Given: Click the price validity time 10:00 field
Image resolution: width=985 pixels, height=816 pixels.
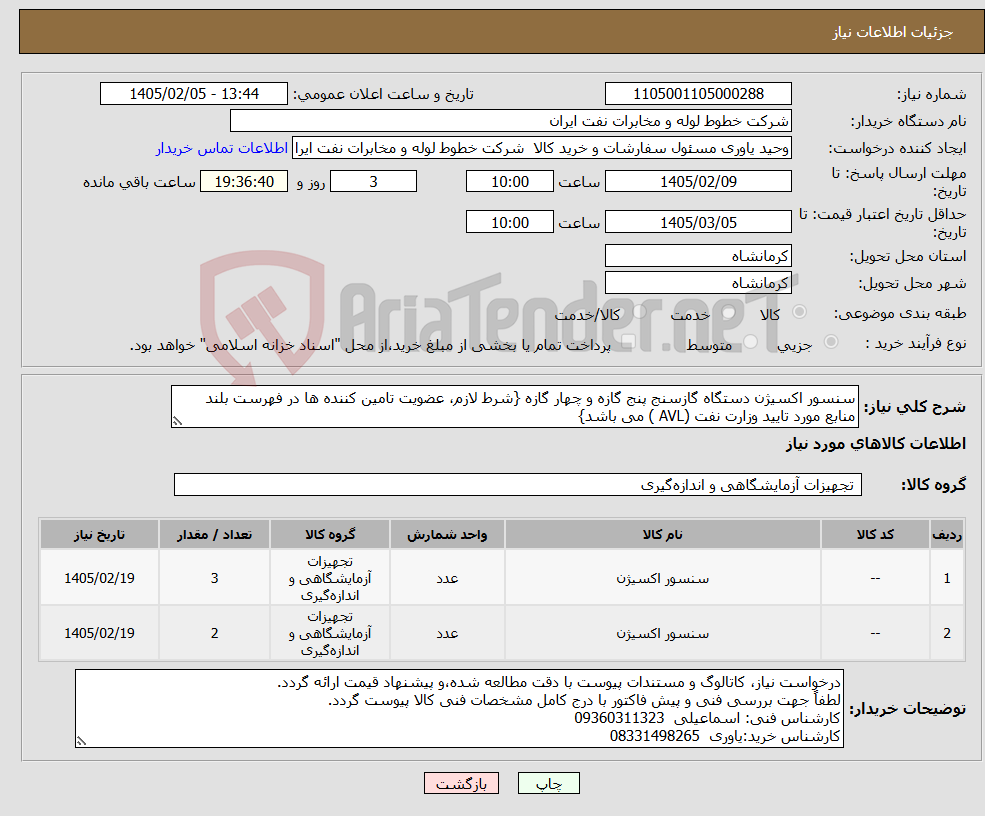Looking at the screenshot, I should coord(509,222).
